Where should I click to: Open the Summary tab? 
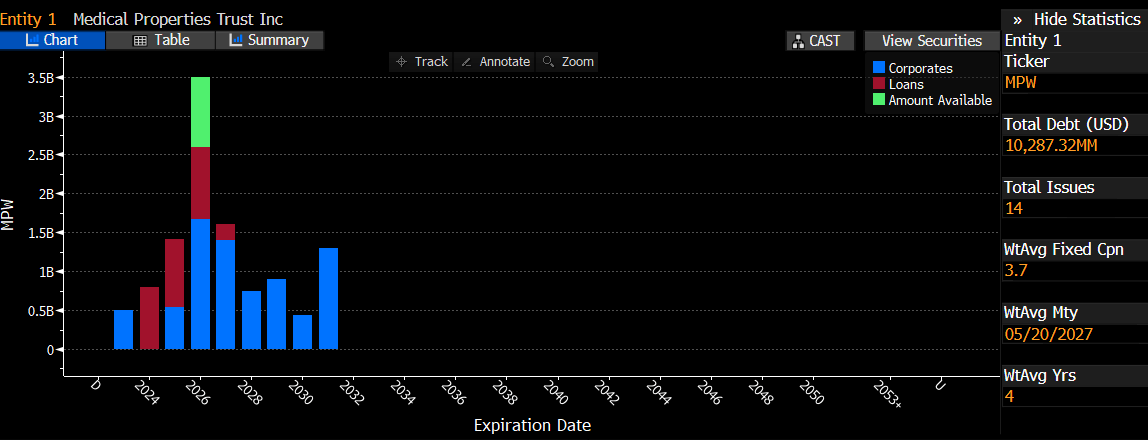tap(269, 40)
